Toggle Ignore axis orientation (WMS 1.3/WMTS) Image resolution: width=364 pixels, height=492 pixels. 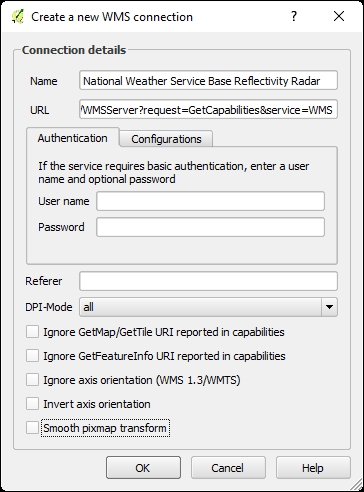coord(32,380)
